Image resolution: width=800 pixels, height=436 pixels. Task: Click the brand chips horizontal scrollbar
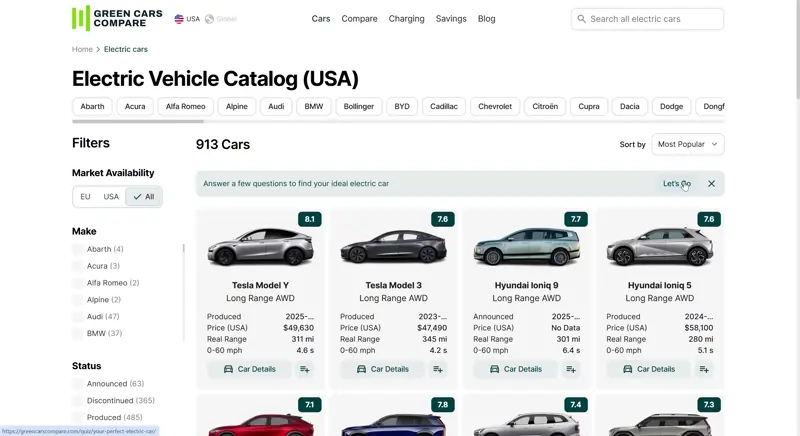138,121
